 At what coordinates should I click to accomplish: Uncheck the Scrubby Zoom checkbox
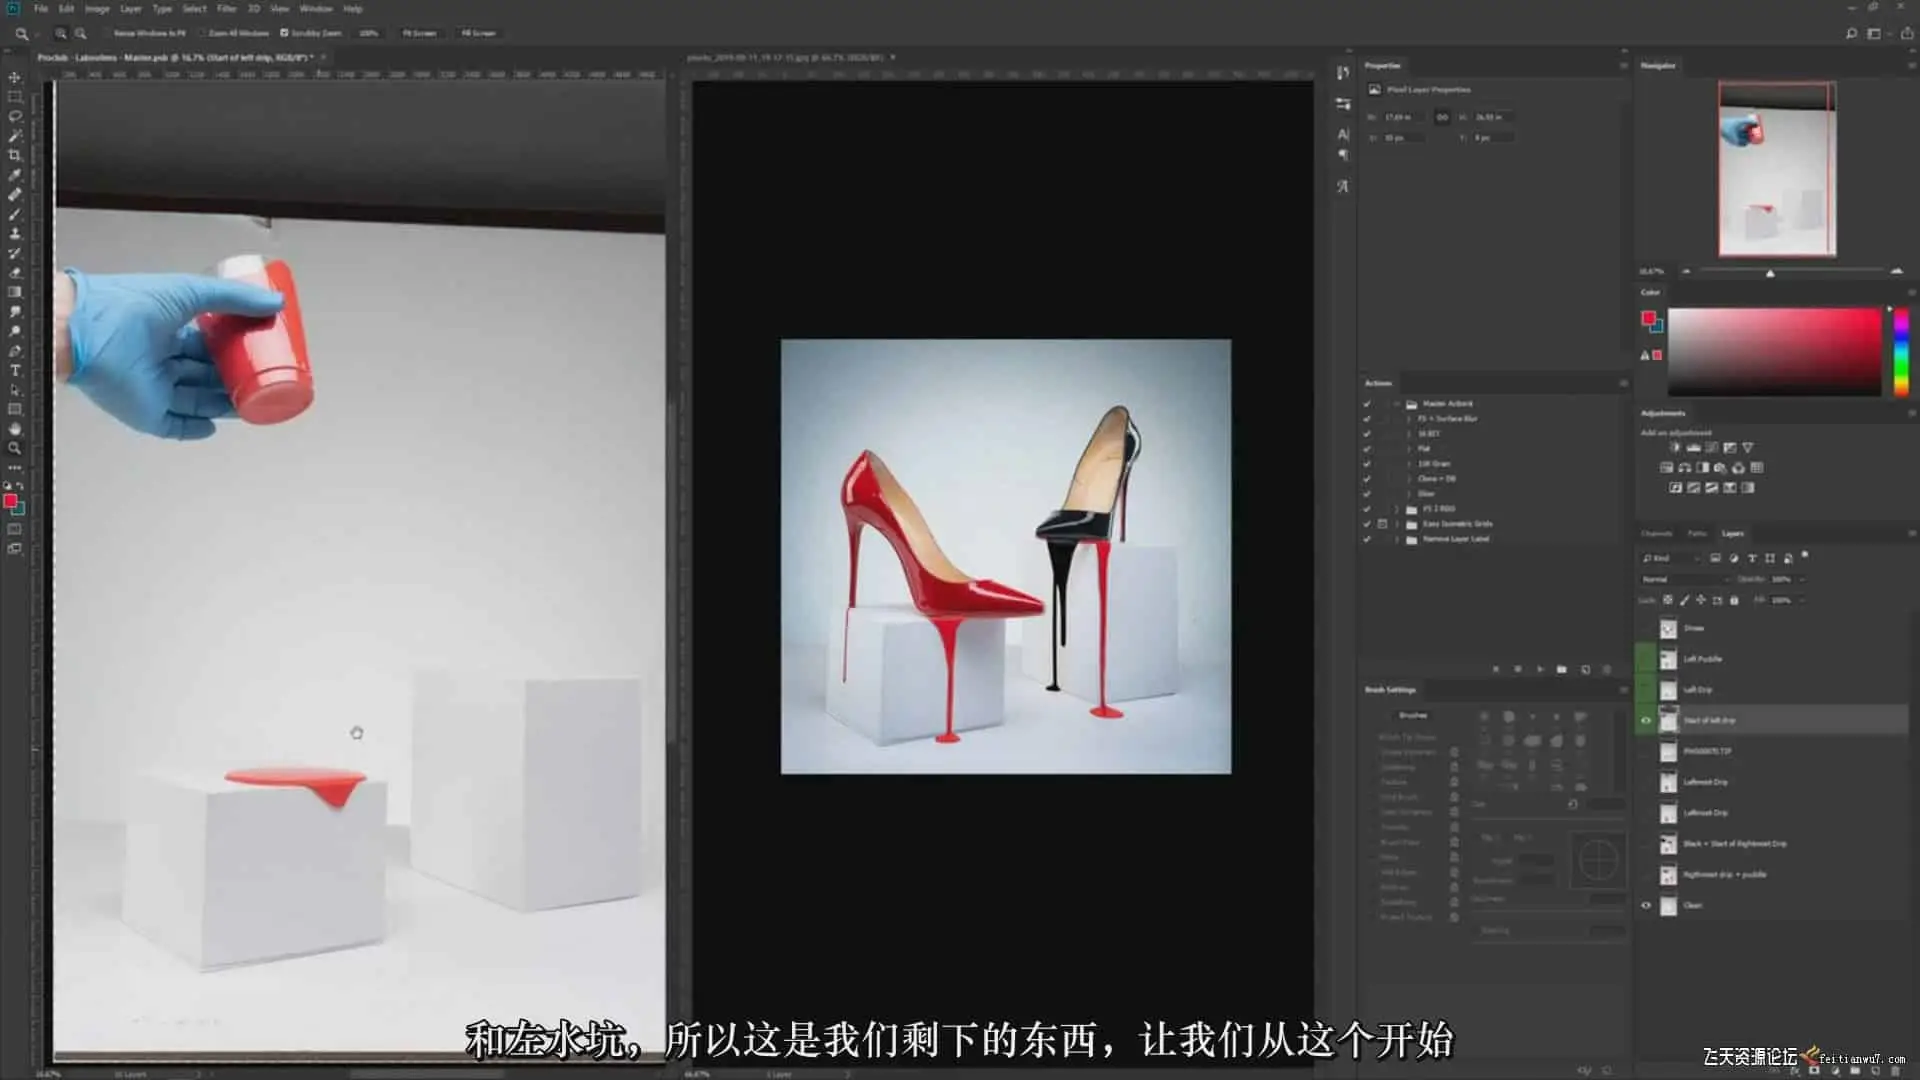tap(284, 33)
